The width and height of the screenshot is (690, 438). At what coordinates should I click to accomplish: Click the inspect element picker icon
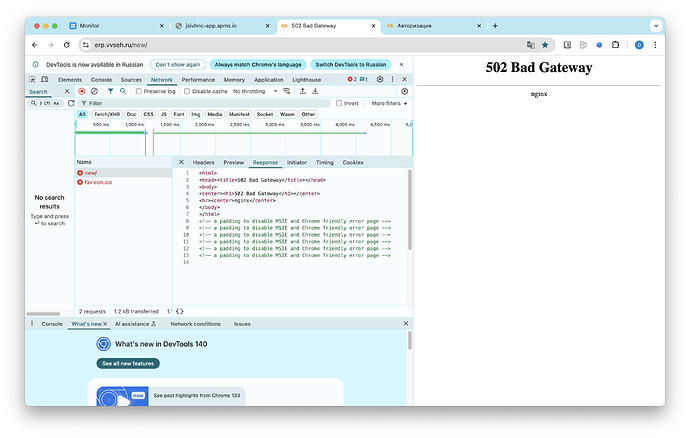(x=34, y=79)
